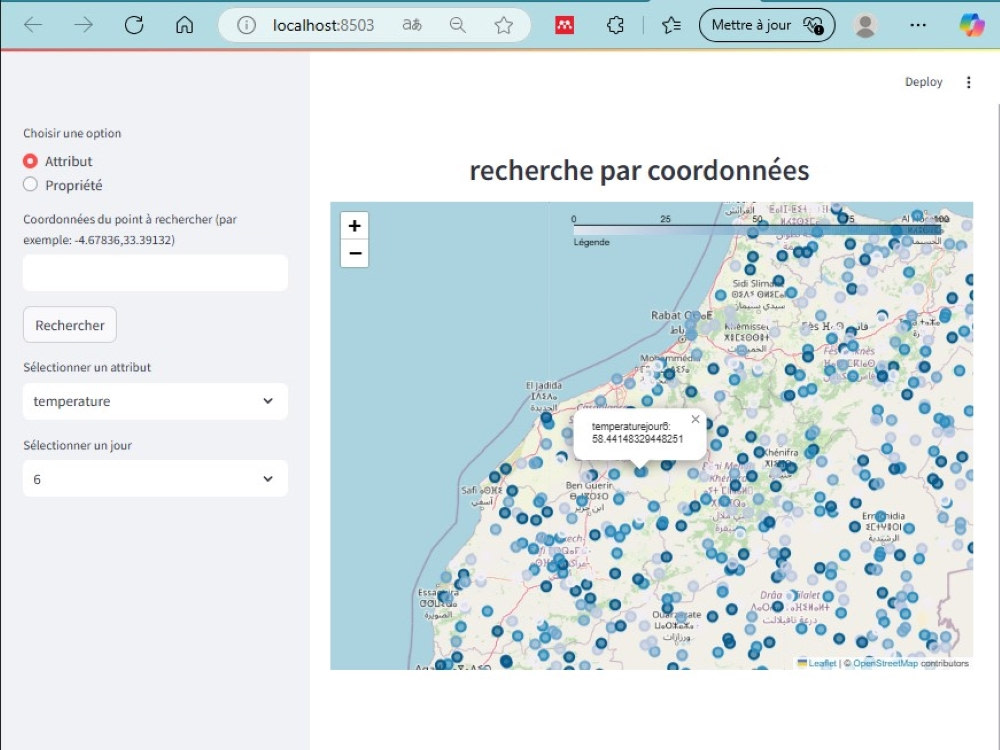The height and width of the screenshot is (750, 1000).
Task: Click the 'Légende' label on the map
Action: 591,242
